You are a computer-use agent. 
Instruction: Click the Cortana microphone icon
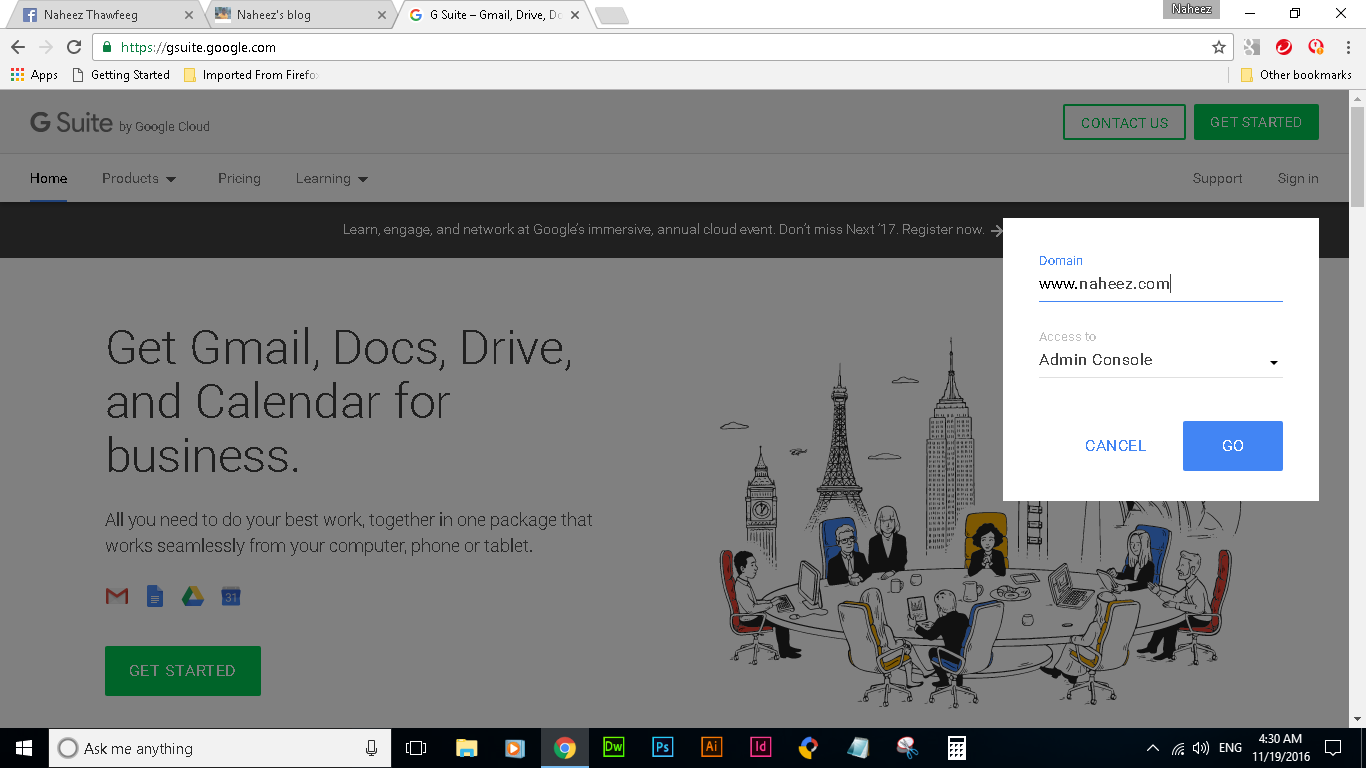pos(371,748)
